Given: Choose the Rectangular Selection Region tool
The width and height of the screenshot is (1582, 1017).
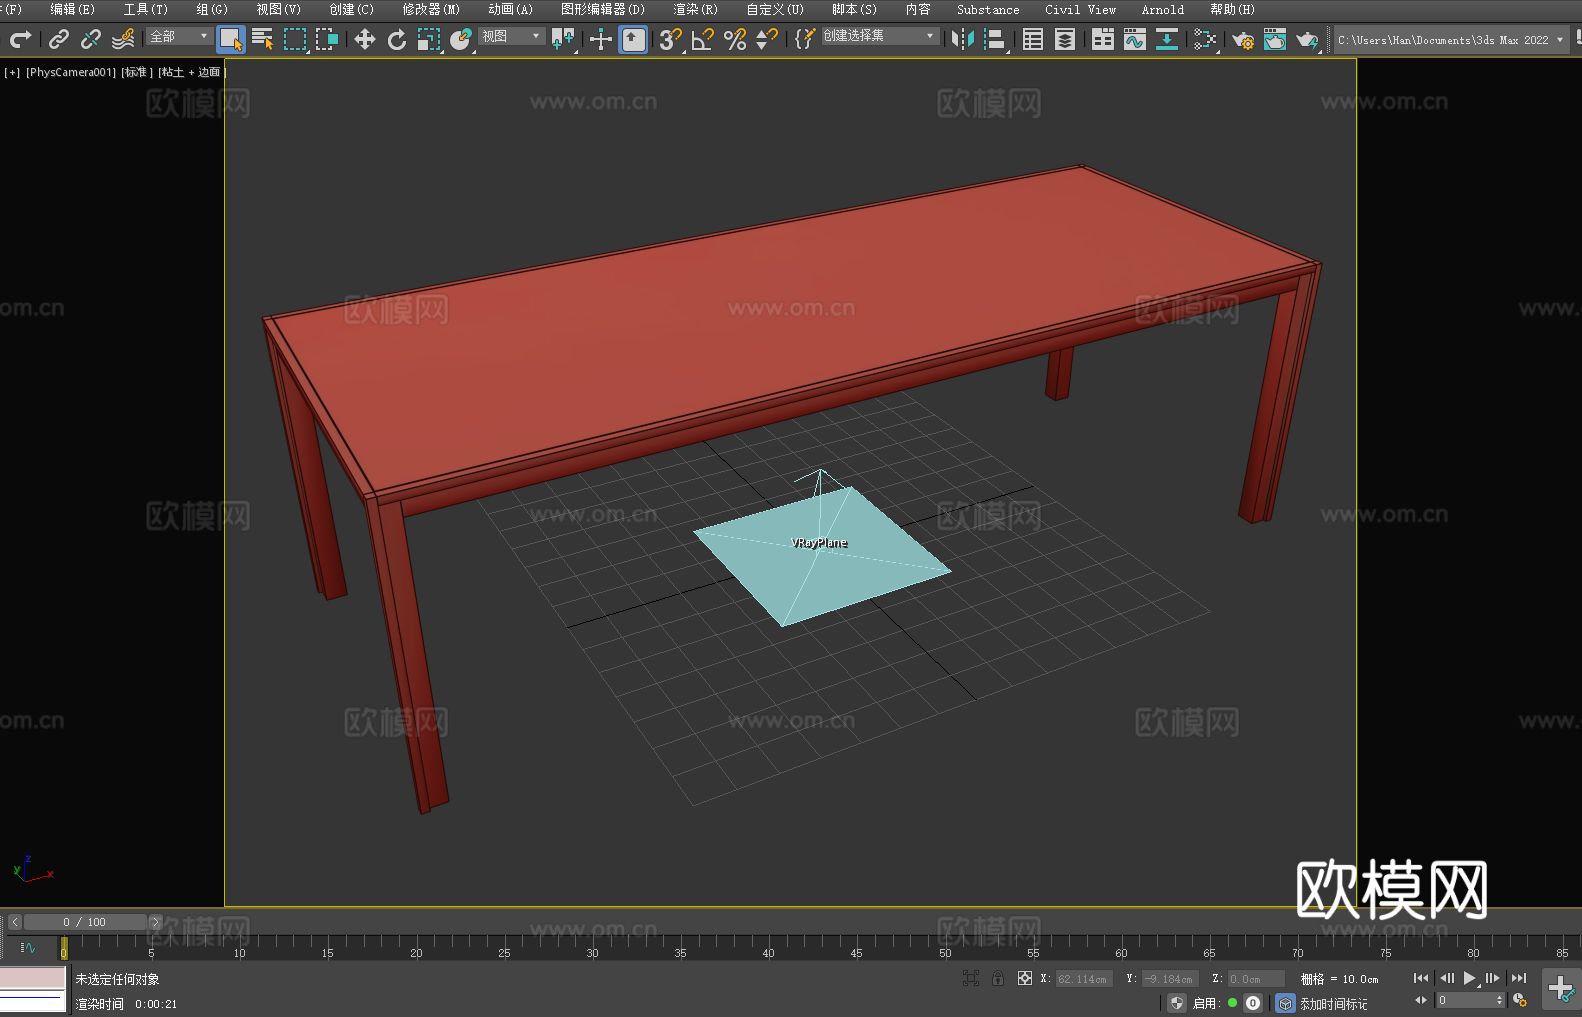Looking at the screenshot, I should click(295, 39).
